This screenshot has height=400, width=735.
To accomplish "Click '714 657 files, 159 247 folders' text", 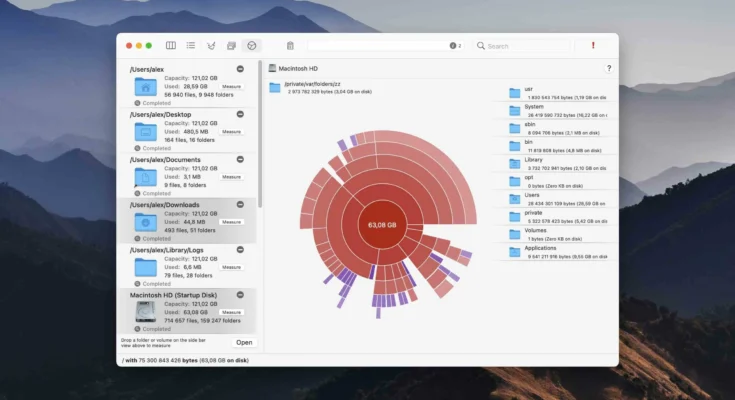I will [202, 321].
